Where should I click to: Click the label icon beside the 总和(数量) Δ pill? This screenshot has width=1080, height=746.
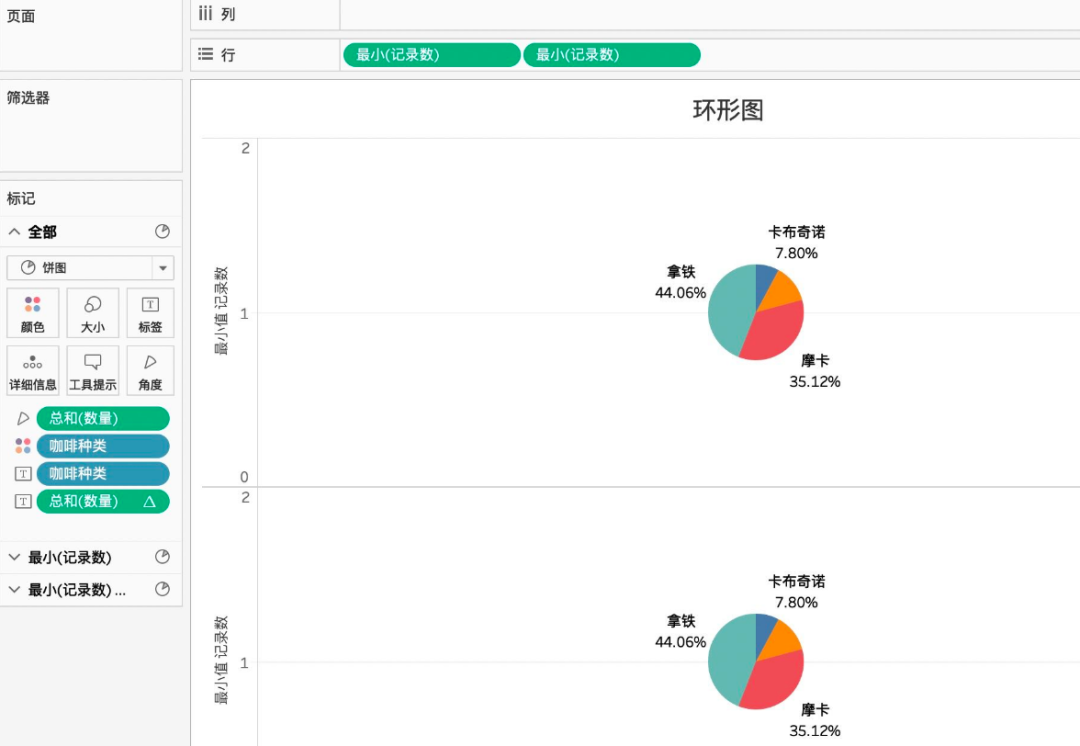23,501
